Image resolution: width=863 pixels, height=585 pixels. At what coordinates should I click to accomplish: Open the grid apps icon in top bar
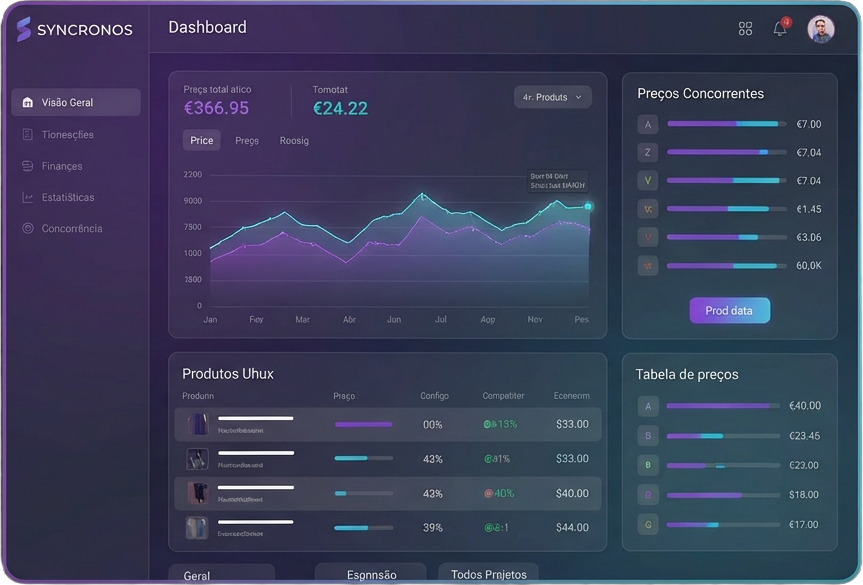745,28
